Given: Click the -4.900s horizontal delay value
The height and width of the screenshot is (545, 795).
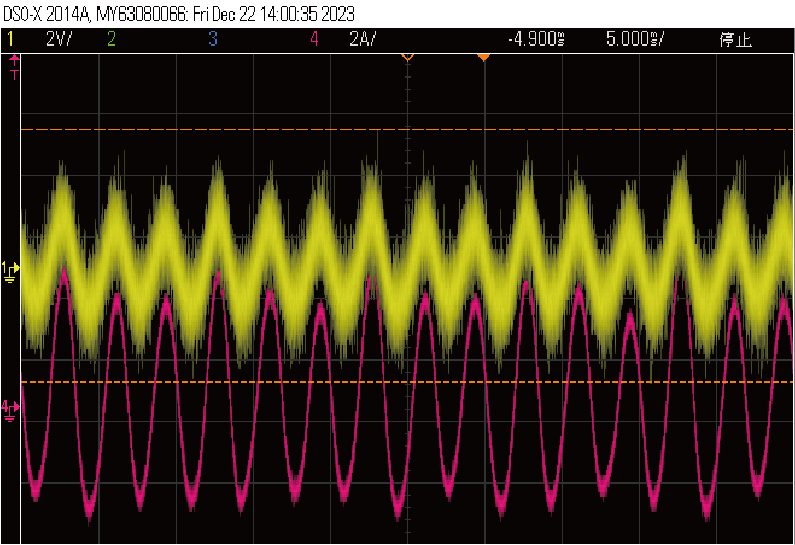Looking at the screenshot, I should (536, 39).
